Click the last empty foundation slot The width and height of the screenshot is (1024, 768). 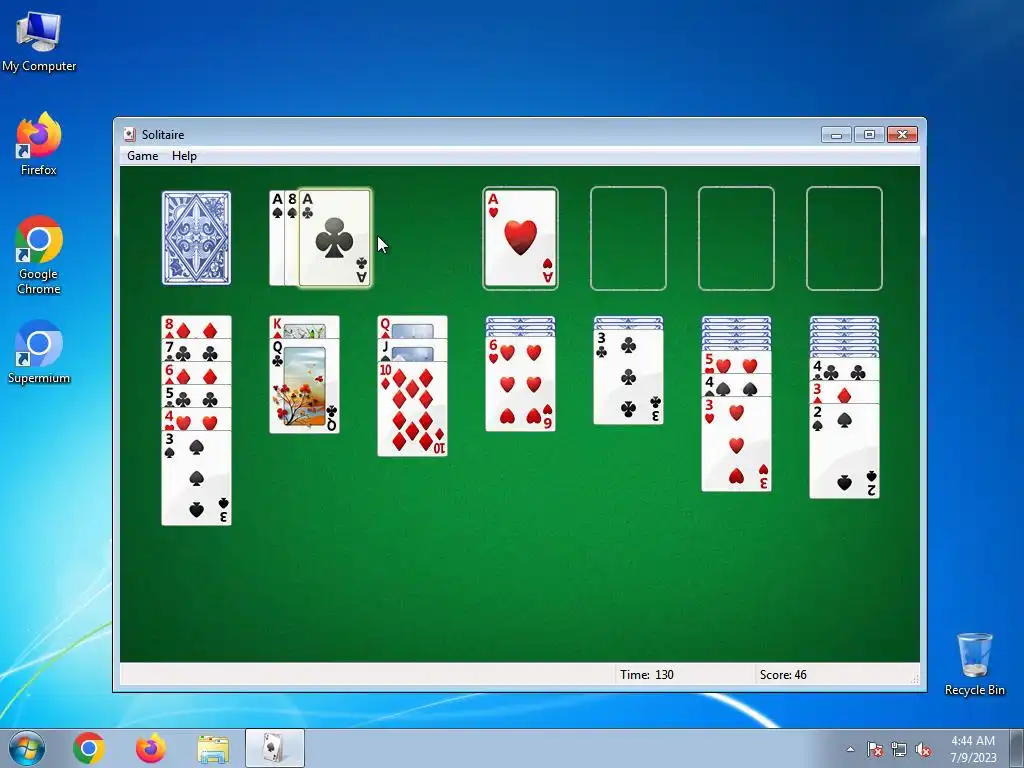(x=844, y=238)
